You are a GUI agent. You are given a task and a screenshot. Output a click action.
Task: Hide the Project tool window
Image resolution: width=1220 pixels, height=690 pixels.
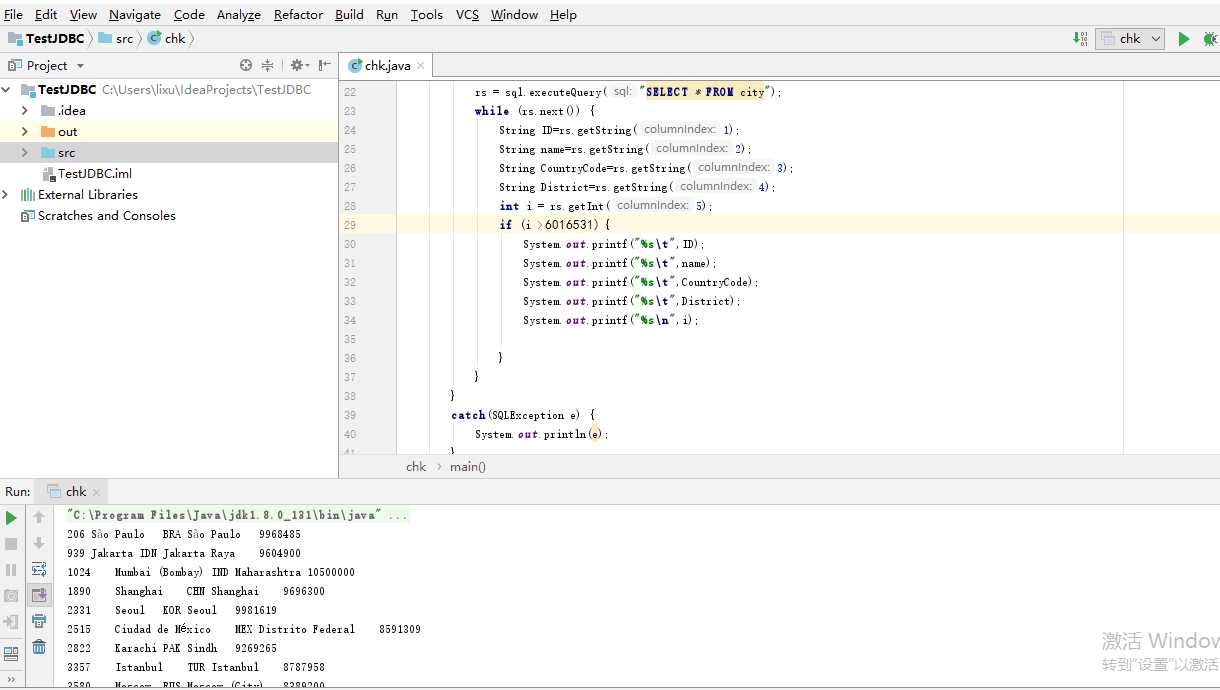(x=325, y=65)
